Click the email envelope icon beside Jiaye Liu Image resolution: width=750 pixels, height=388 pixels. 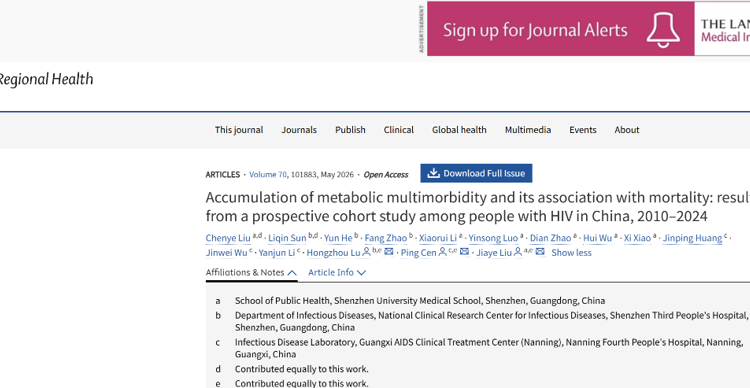tap(540, 252)
